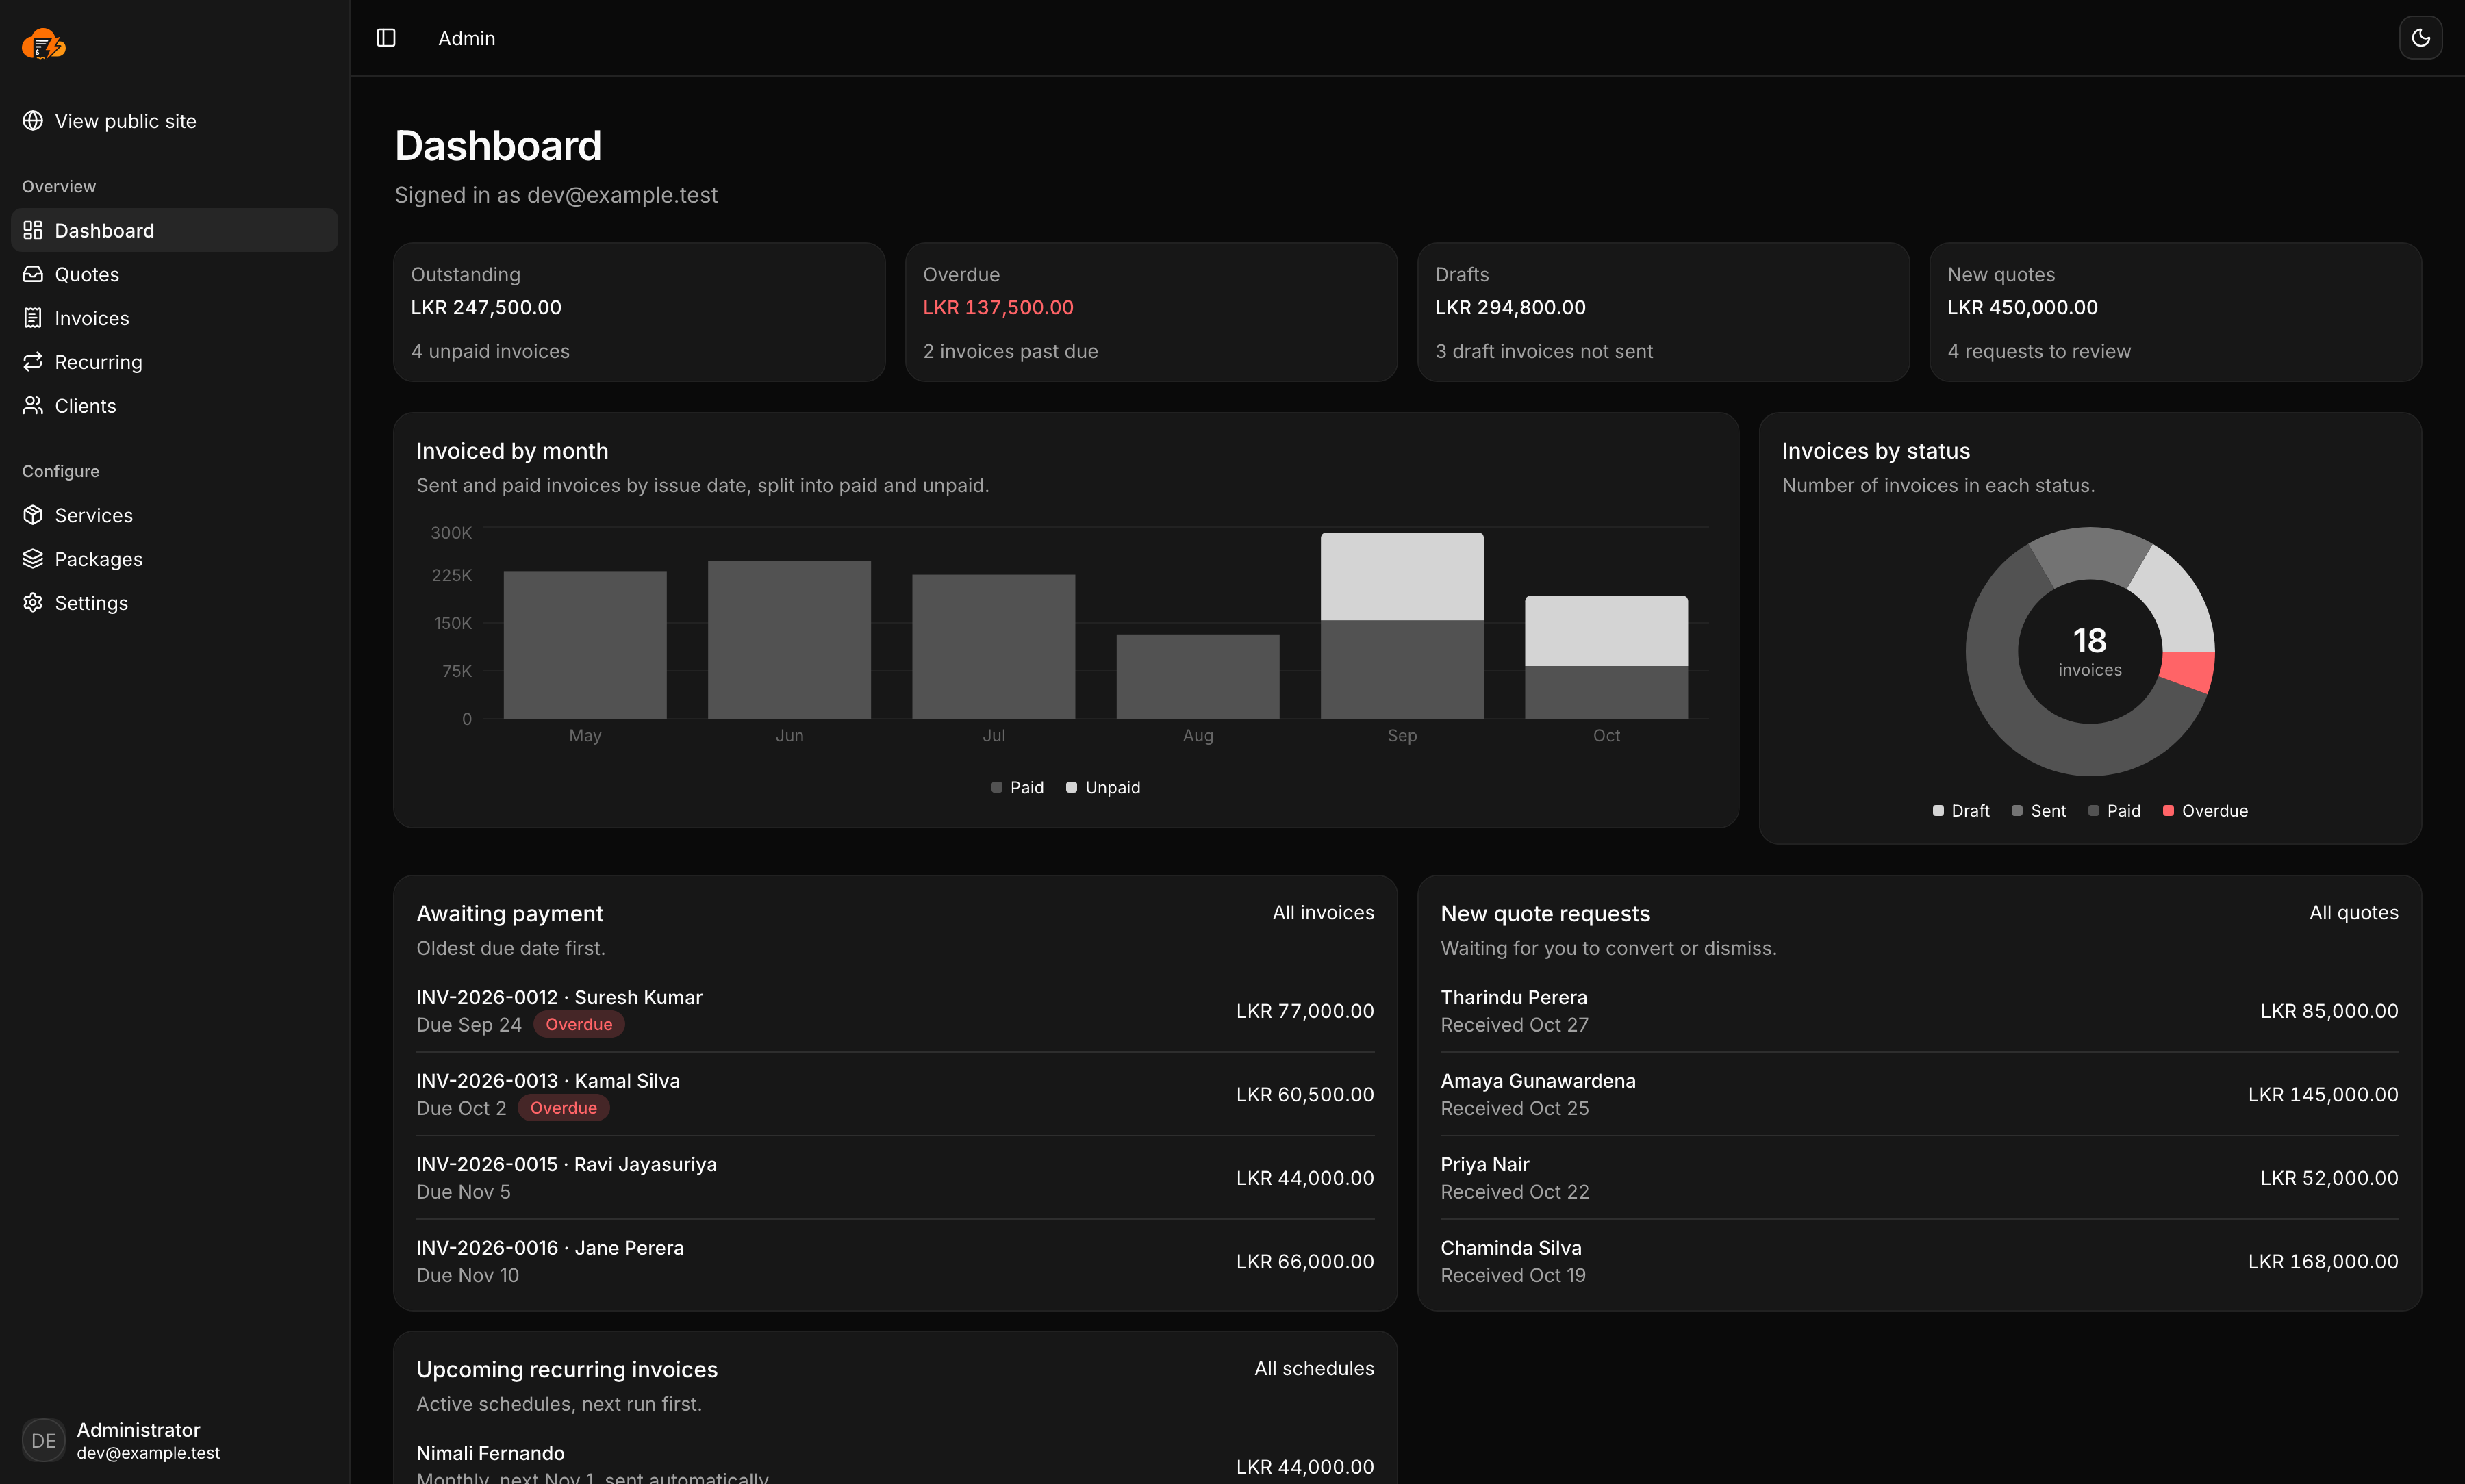Toggle the Unpaid legend swatch
Screen dimensions: 2465x1484
point(1071,788)
